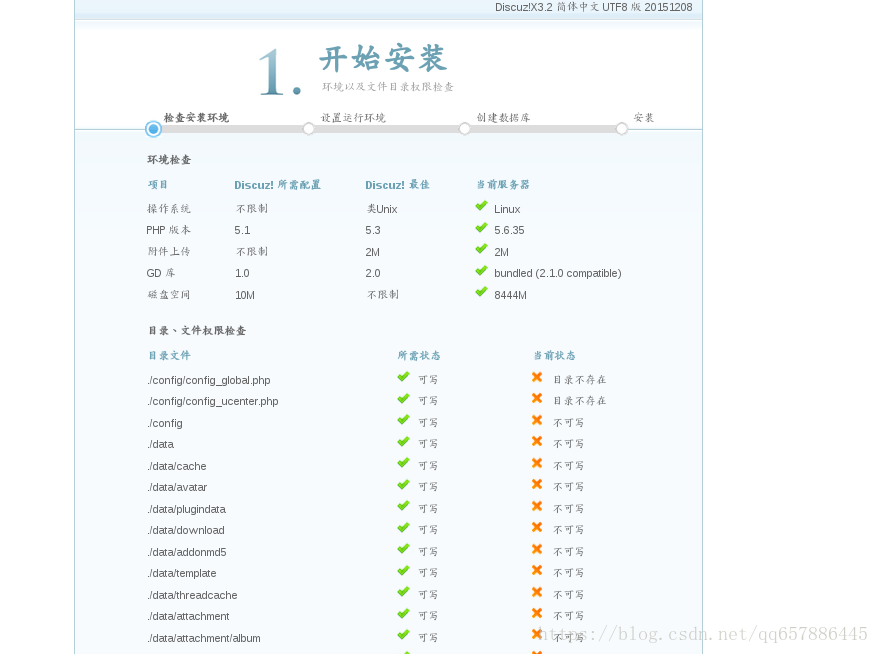
Task: Click the ./config/config_ucenter.php path text
Action: [x=212, y=401]
